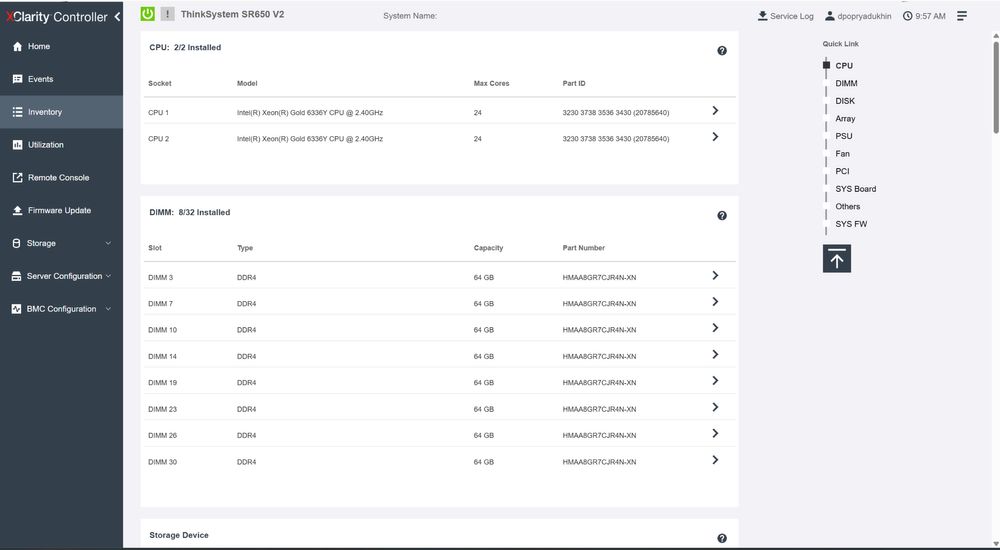Image resolution: width=1000 pixels, height=550 pixels.
Task: Click the green power status icon
Action: point(147,14)
